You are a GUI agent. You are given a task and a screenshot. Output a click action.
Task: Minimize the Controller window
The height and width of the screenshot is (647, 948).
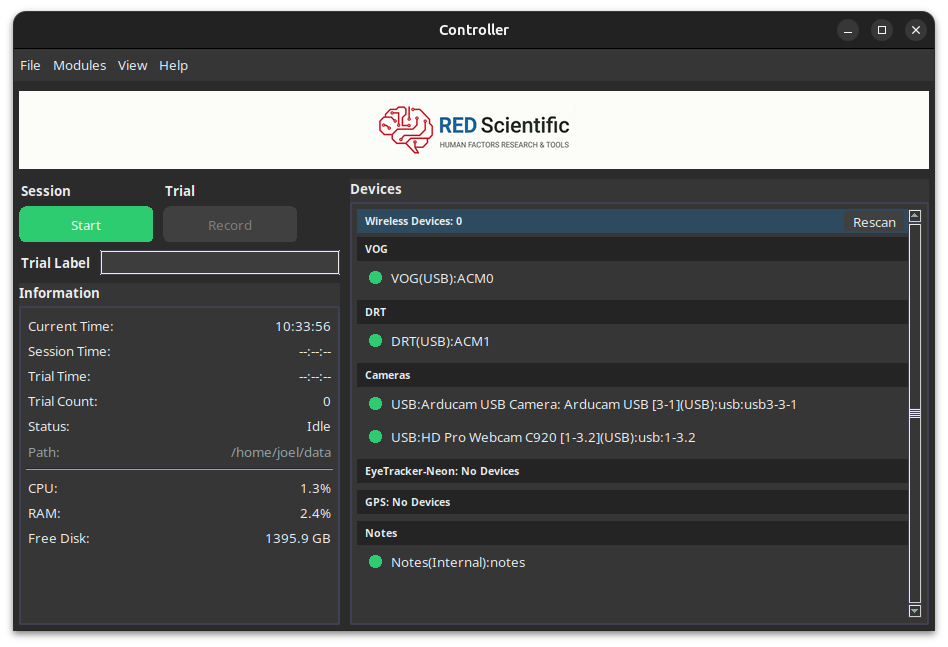[x=847, y=30]
